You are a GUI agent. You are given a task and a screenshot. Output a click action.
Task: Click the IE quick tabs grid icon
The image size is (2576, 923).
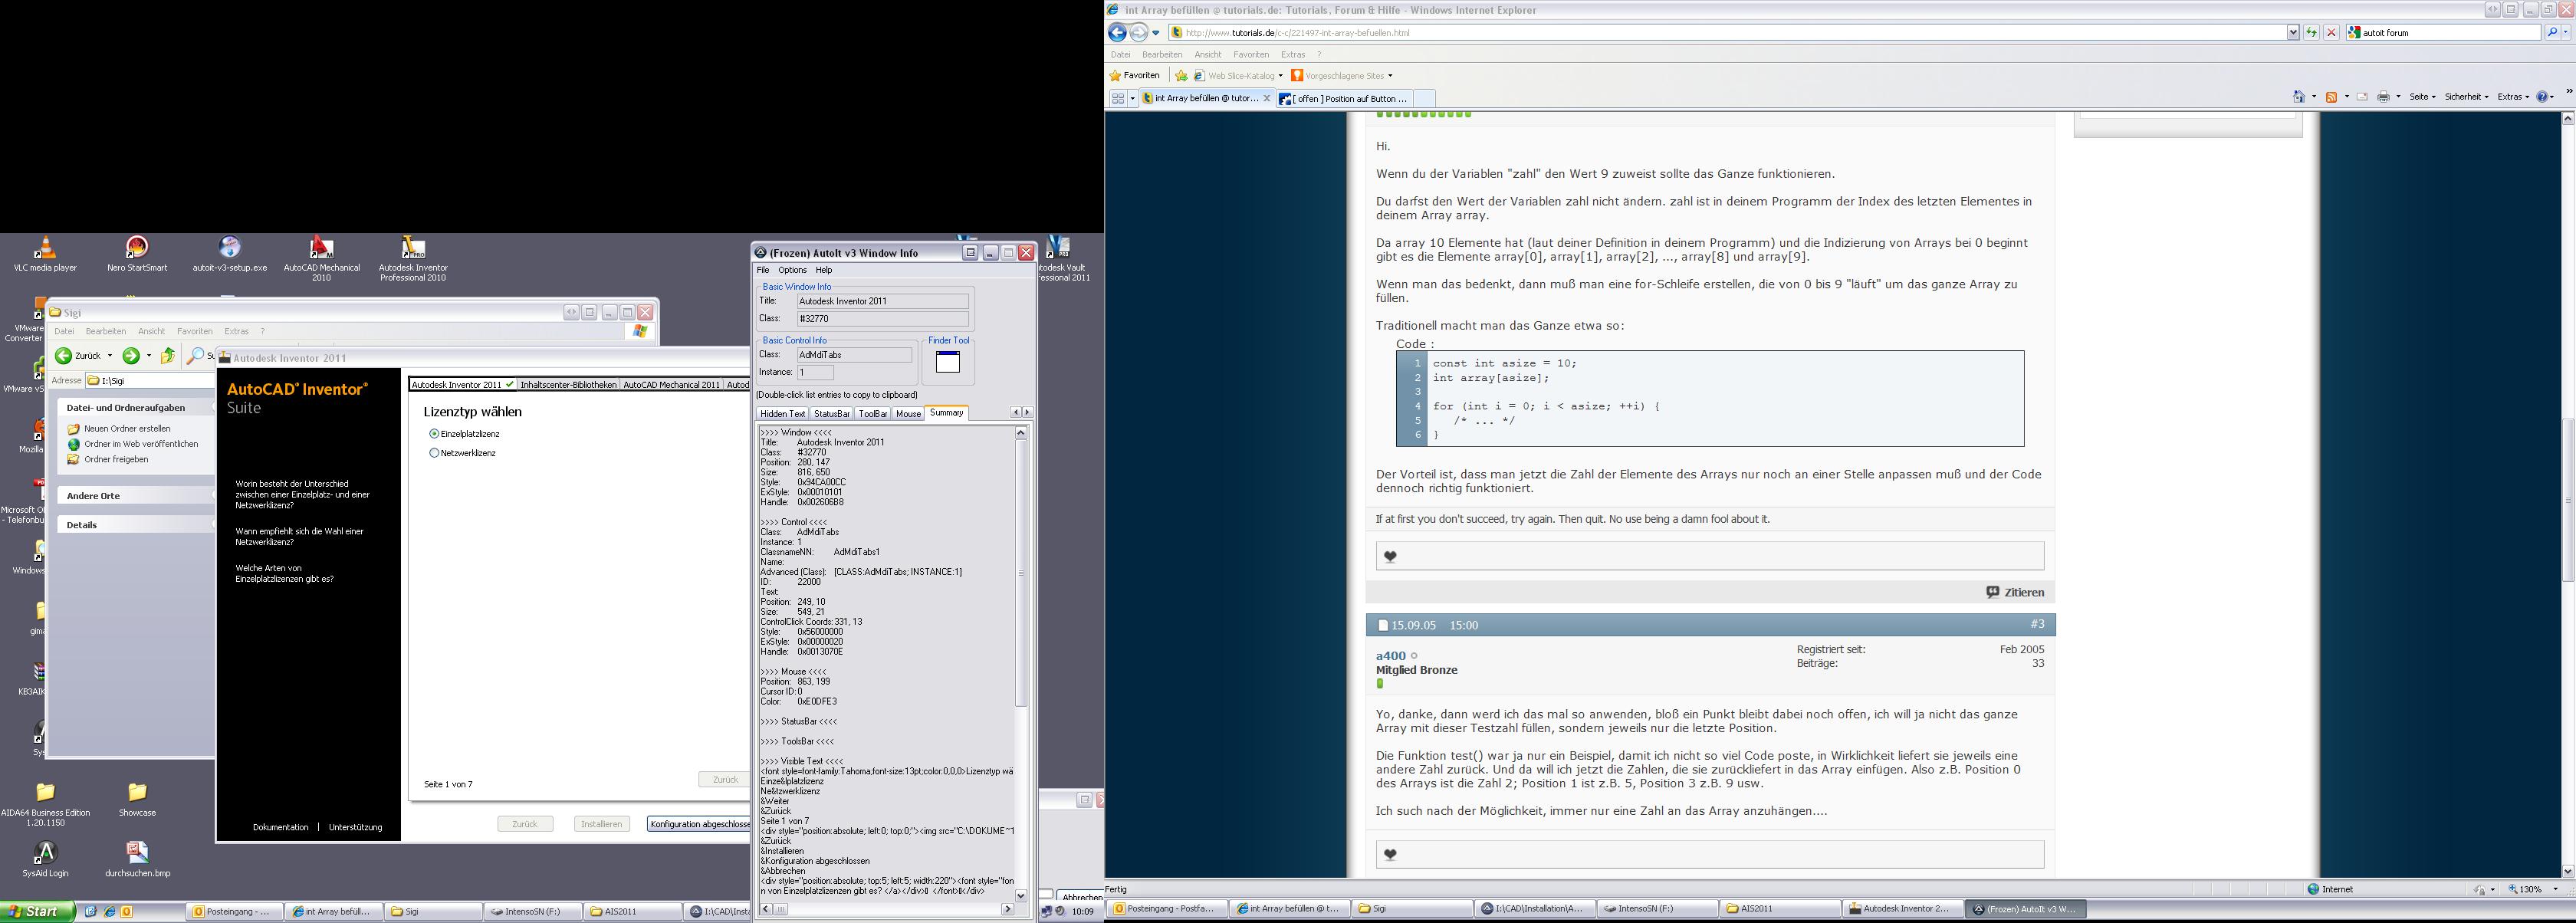pos(1118,98)
